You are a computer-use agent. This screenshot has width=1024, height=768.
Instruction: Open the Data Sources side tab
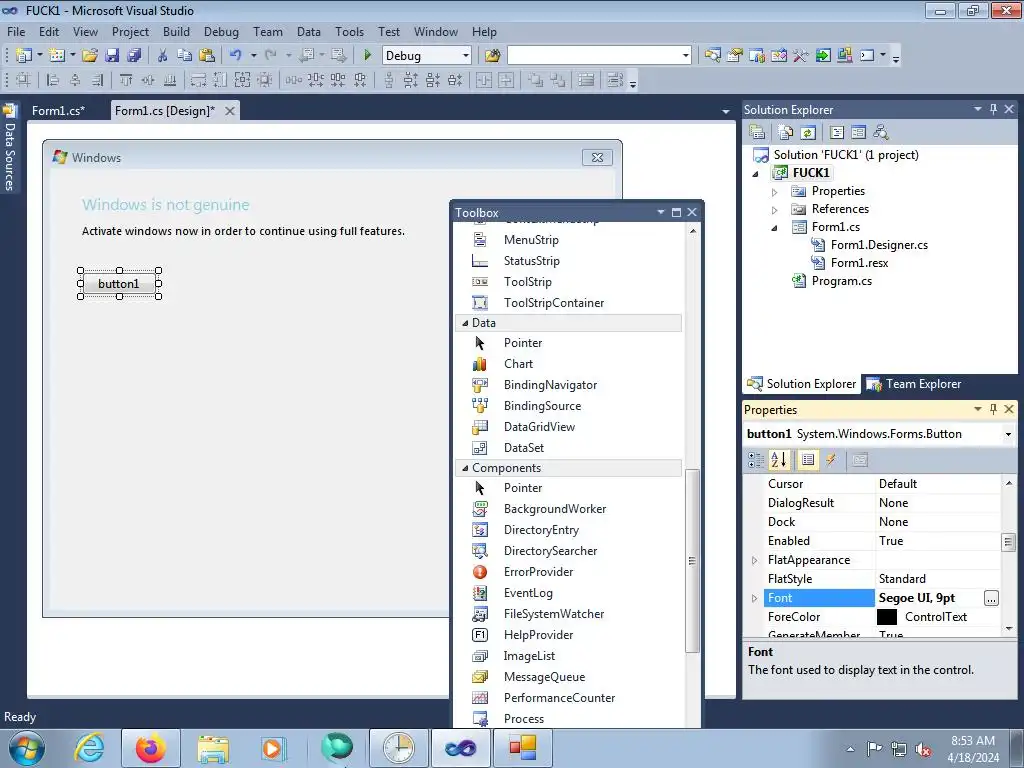tap(9, 150)
